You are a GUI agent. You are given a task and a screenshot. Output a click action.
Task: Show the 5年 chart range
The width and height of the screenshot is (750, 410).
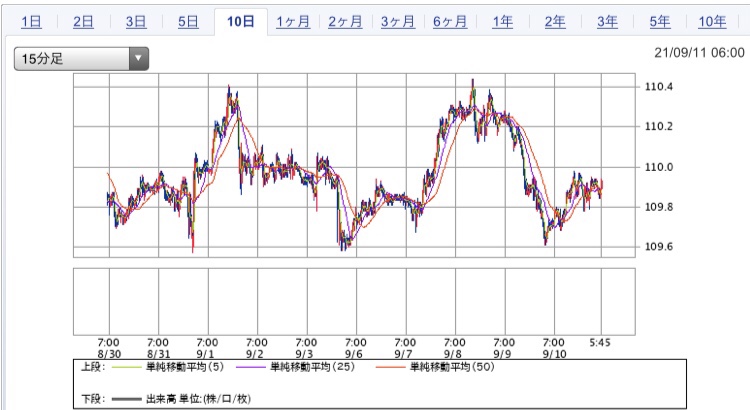point(660,22)
